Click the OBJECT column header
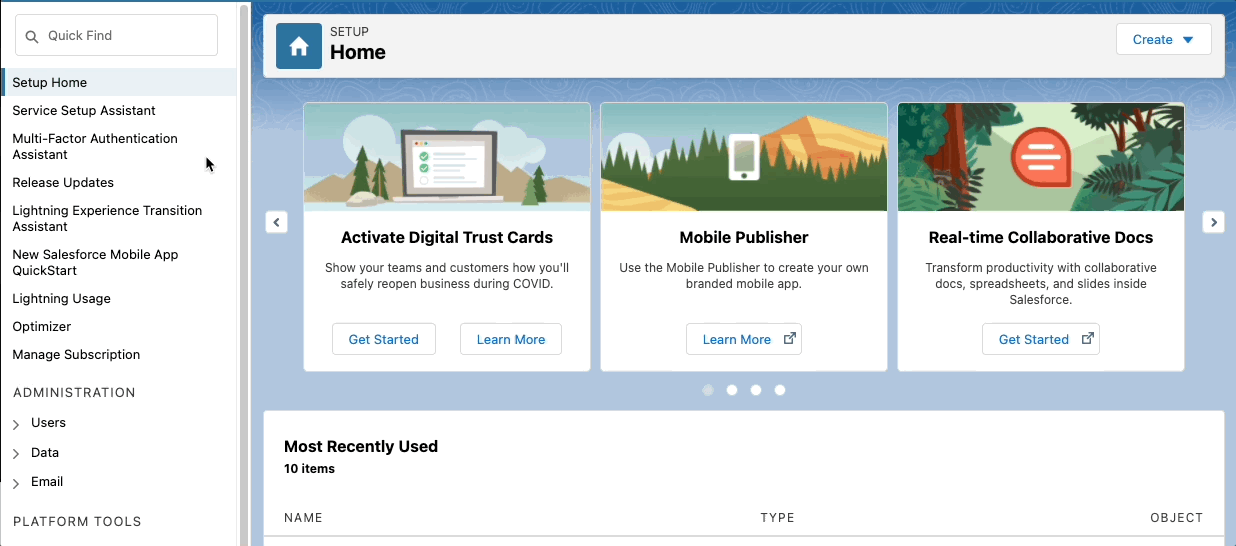The image size is (1236, 546). (x=1176, y=518)
